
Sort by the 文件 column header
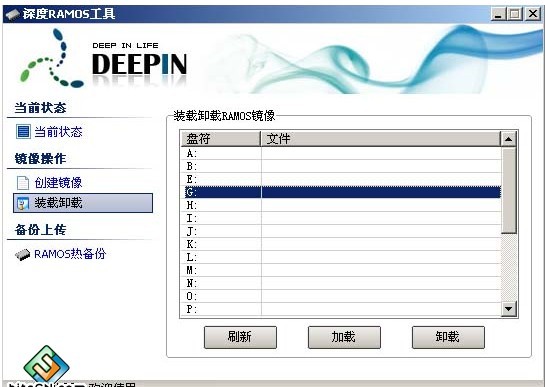point(381,139)
